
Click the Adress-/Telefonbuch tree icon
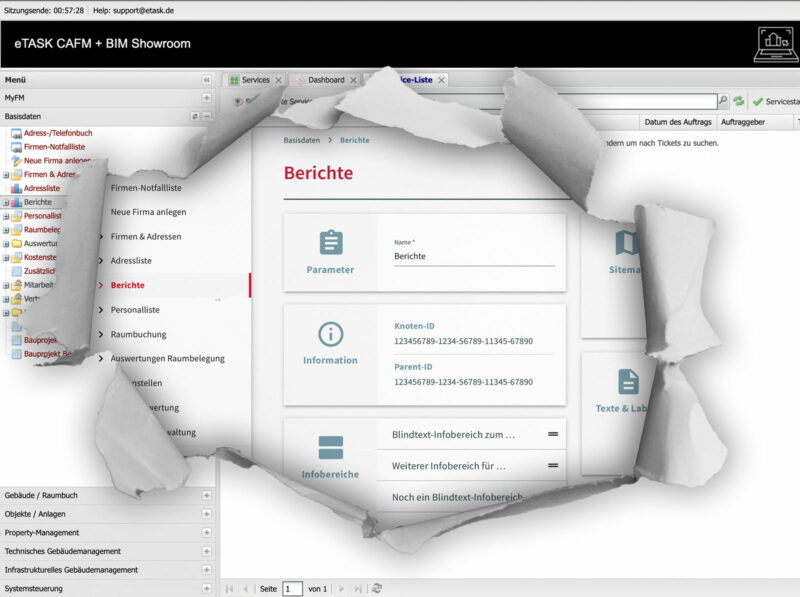[x=16, y=133]
